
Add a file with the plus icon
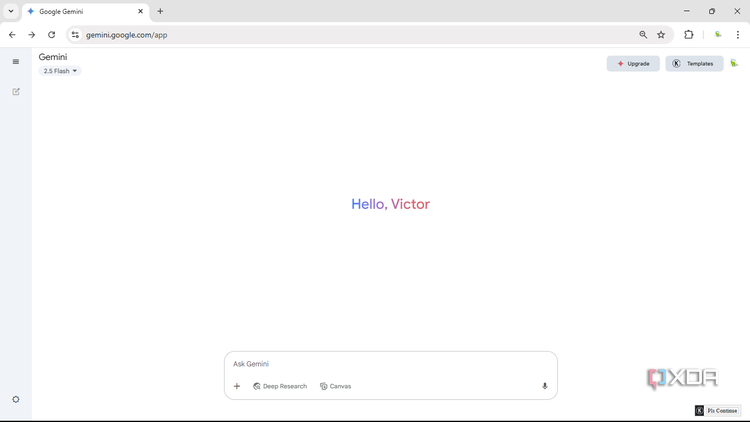click(237, 386)
